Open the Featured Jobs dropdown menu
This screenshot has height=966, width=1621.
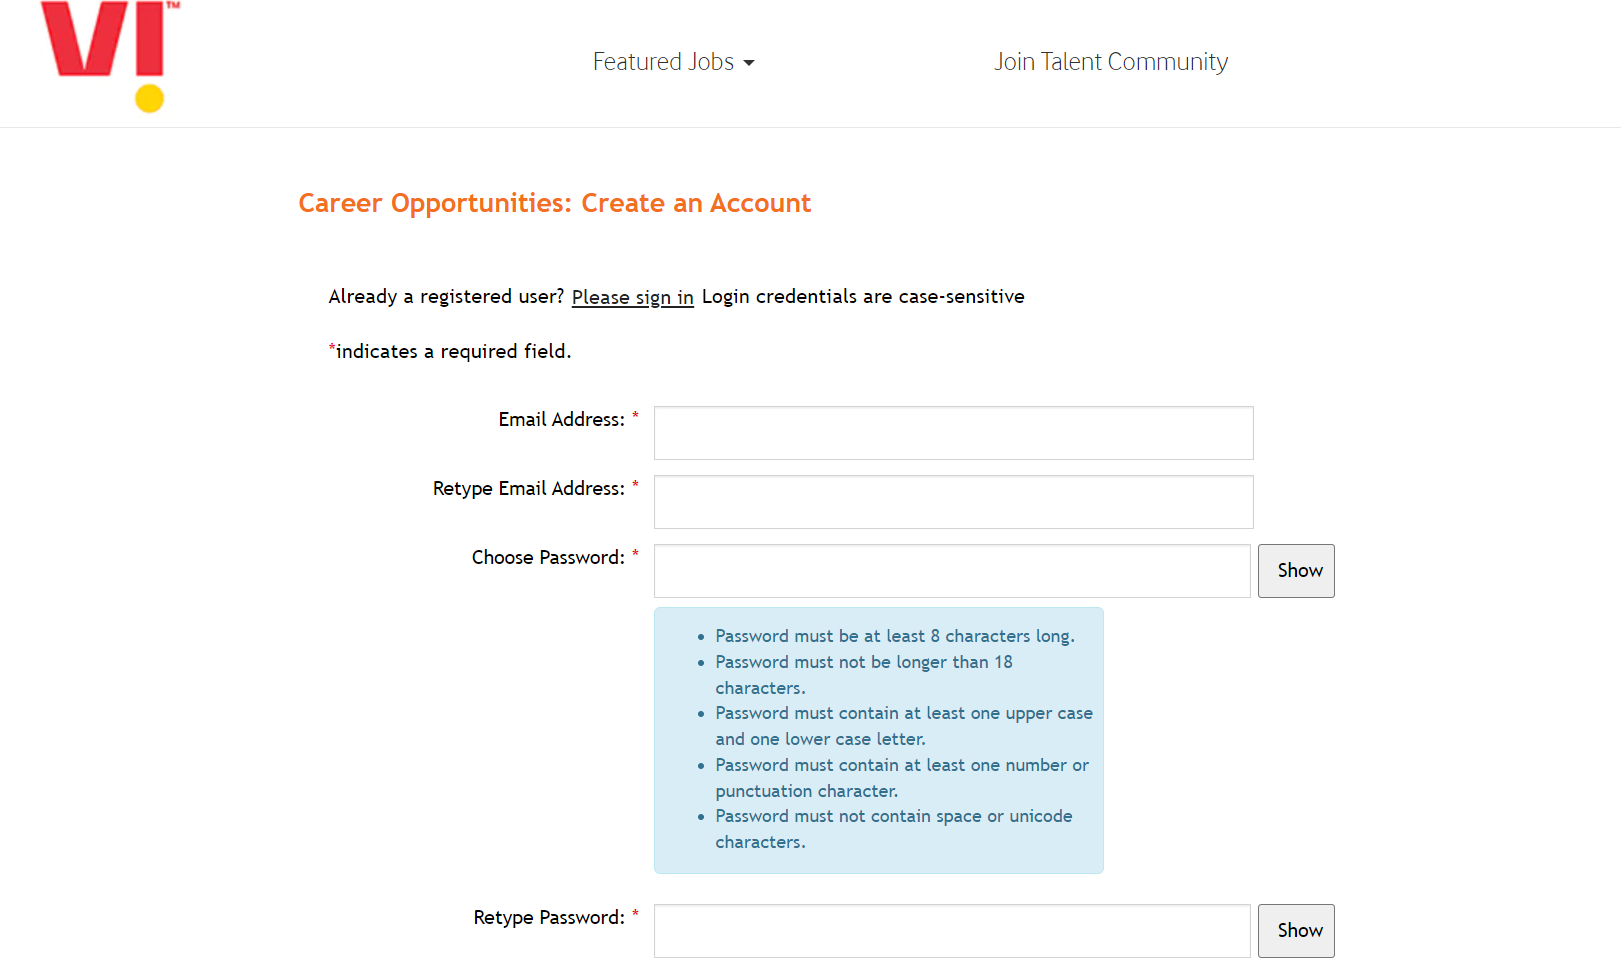click(664, 62)
